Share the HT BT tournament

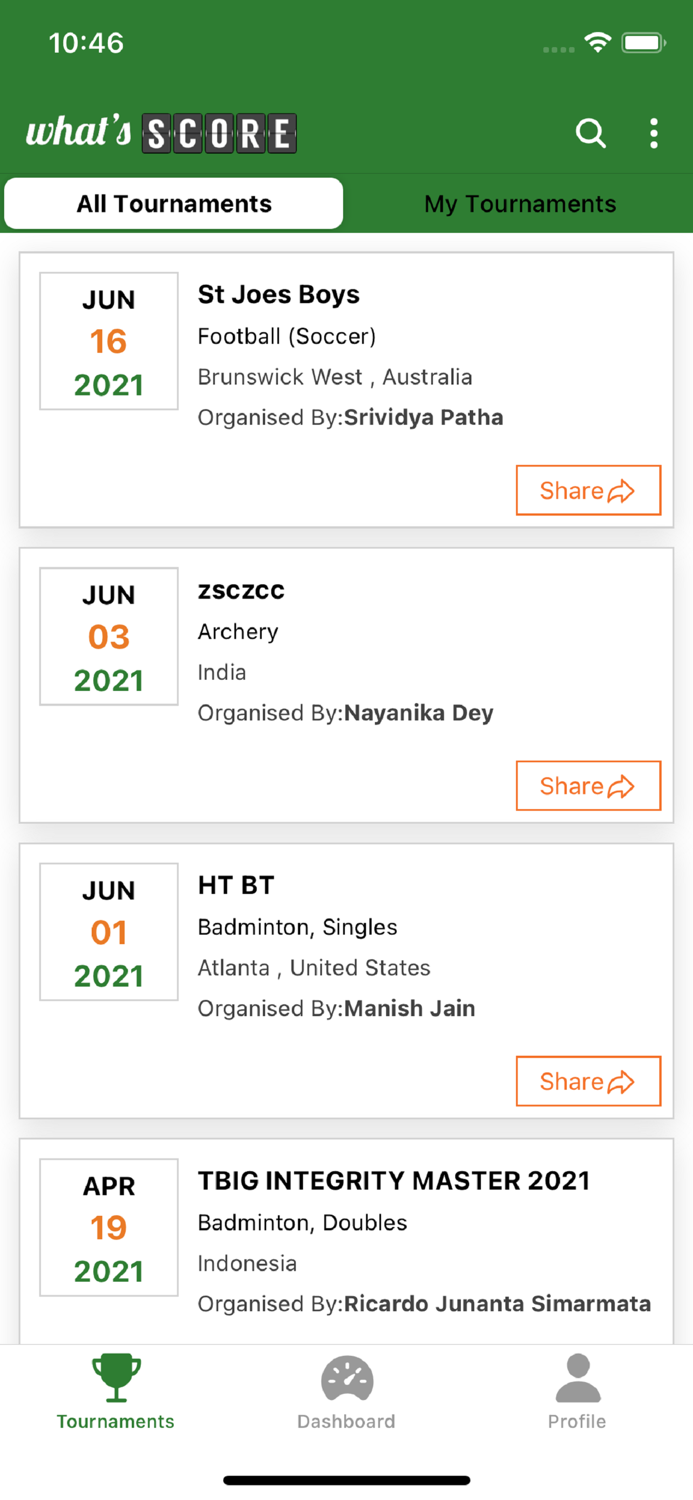[x=588, y=1081]
